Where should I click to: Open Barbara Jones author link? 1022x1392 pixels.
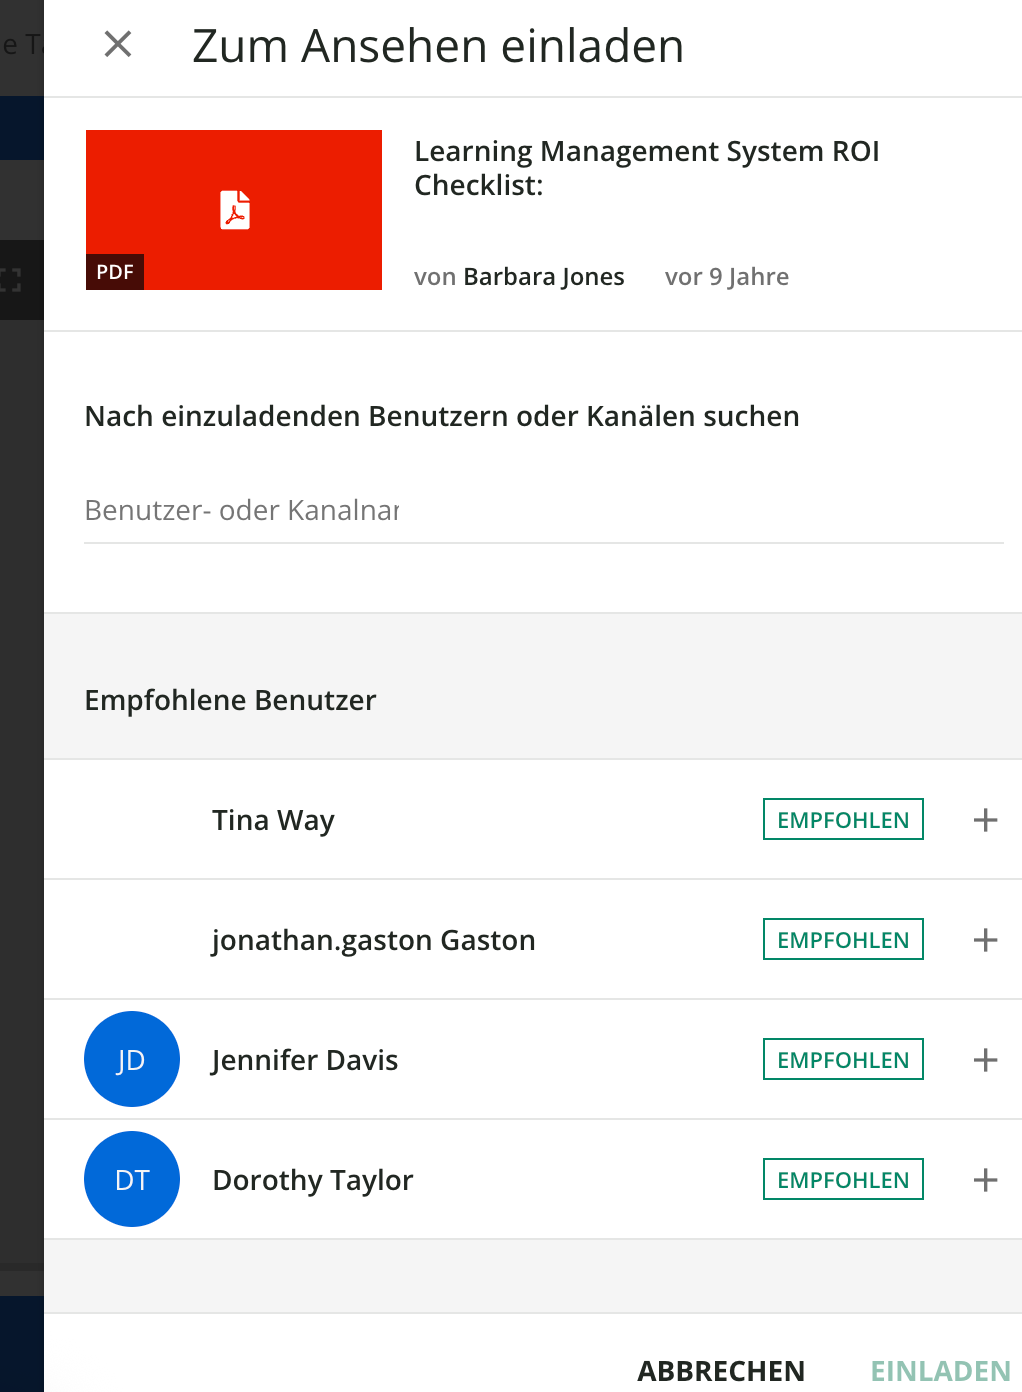[x=543, y=277]
